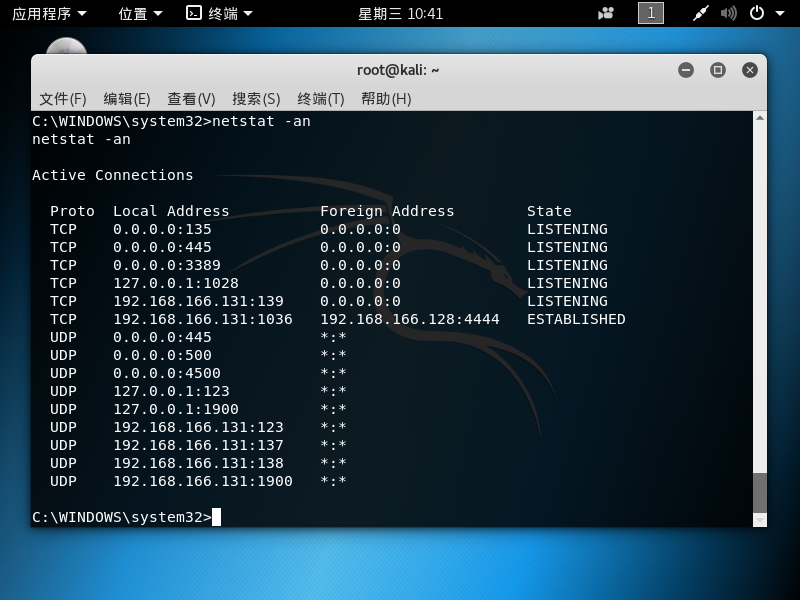
Task: Maximize the root@kali terminal window
Action: point(718,70)
